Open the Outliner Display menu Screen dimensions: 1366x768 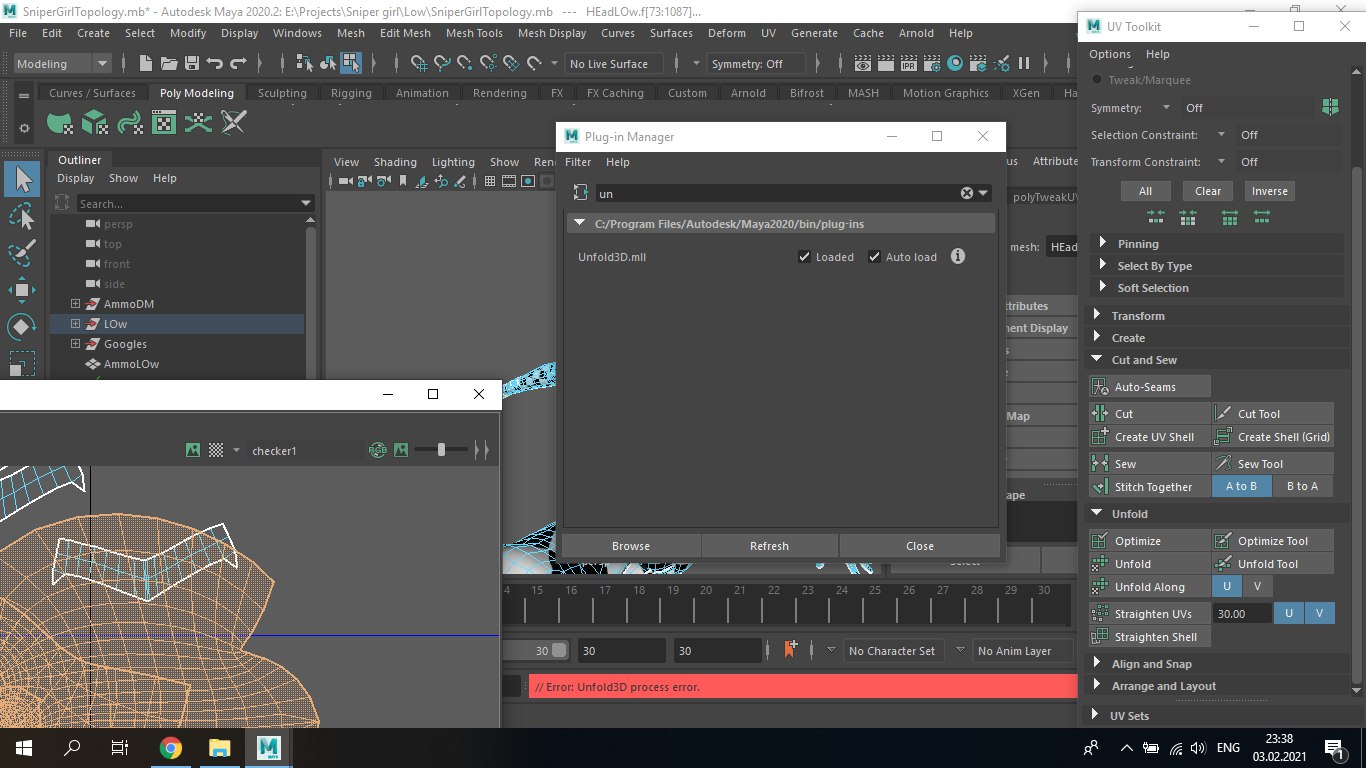point(75,178)
